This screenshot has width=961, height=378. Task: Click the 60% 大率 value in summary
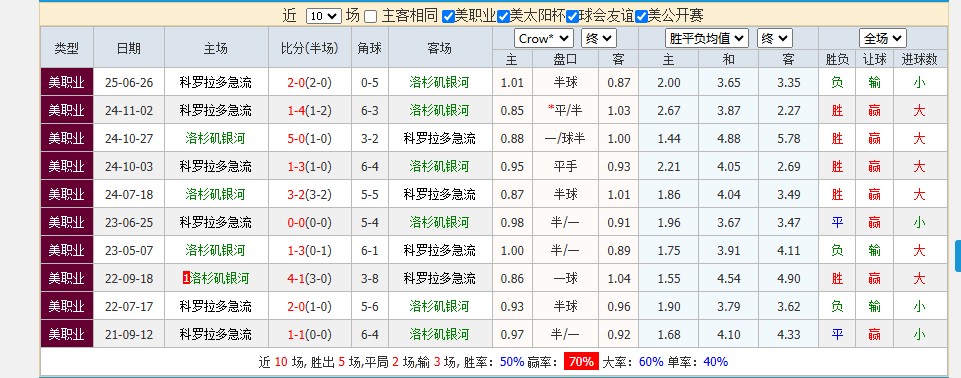tap(651, 361)
